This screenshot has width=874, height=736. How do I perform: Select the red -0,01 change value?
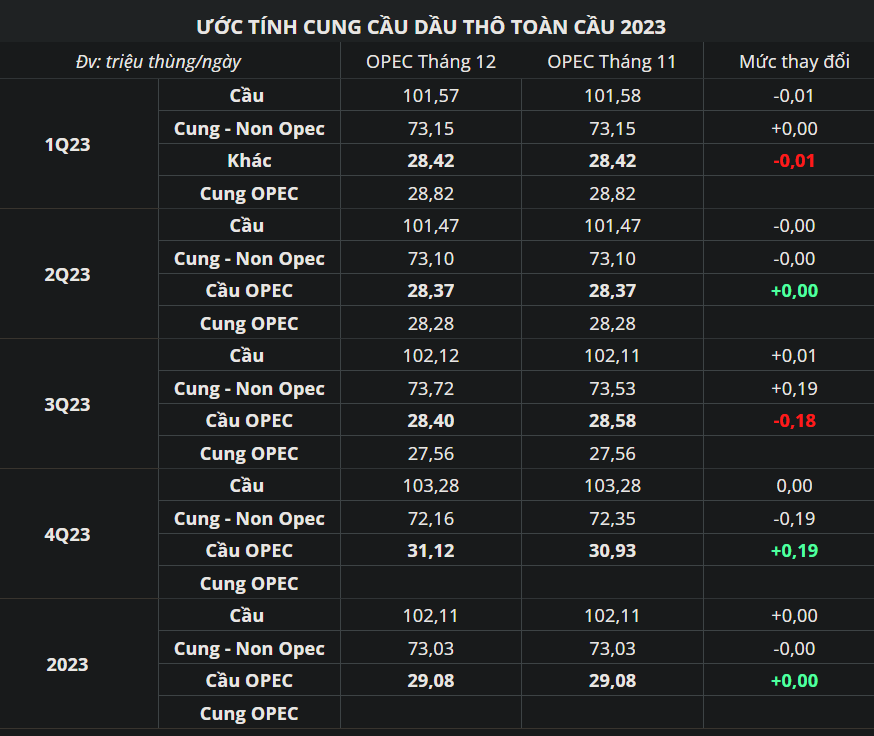pyautogui.click(x=794, y=161)
